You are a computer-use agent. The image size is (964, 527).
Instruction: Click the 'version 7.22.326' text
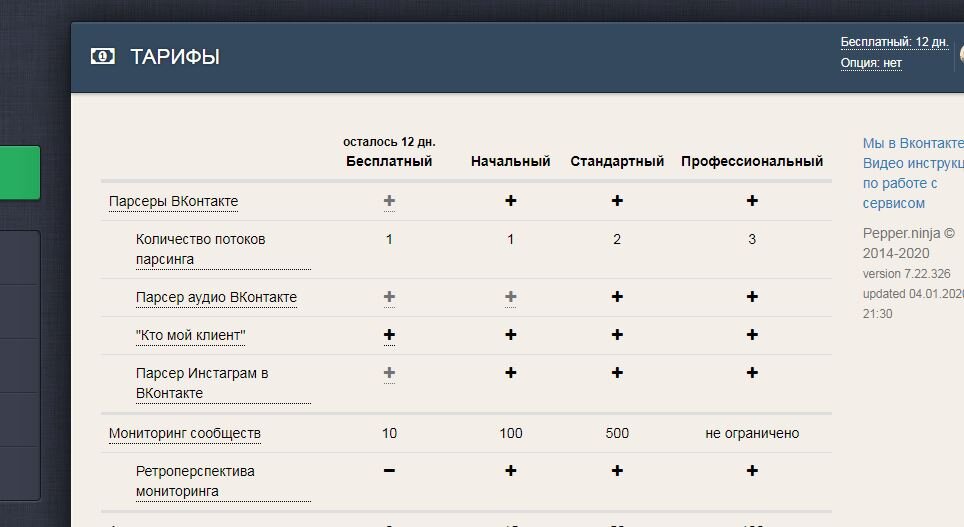(x=906, y=274)
